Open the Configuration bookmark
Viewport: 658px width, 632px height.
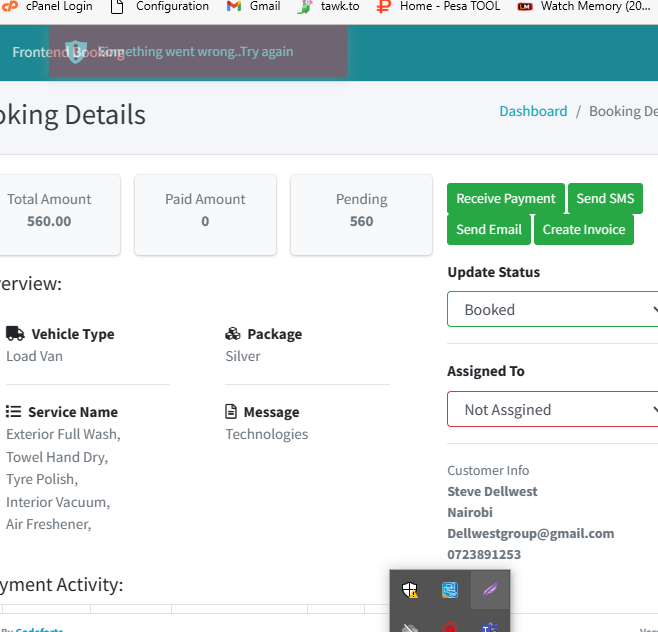[172, 6]
